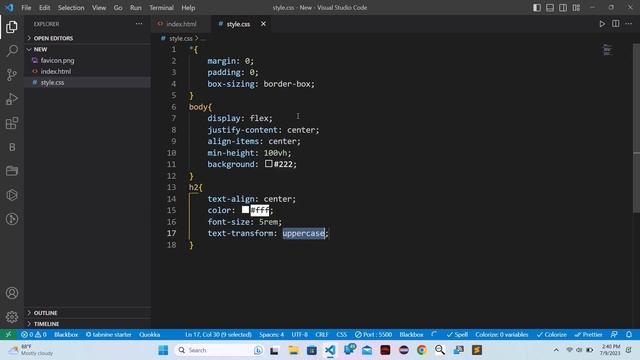Open the Extensions view
Viewport: 640px width, 360px height.
pos(12,123)
